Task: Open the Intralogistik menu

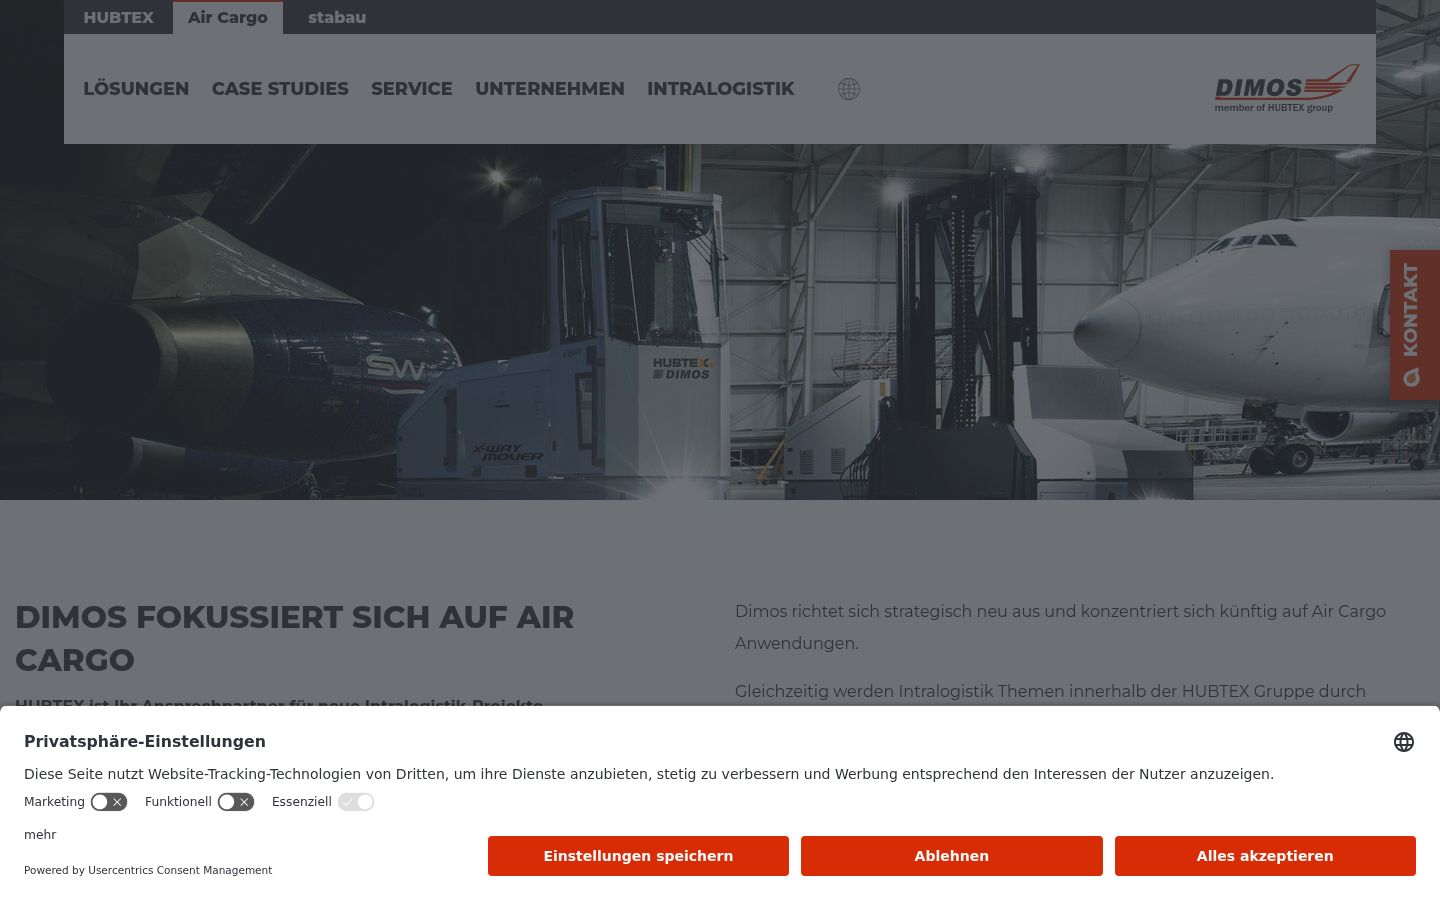Action: 721,89
